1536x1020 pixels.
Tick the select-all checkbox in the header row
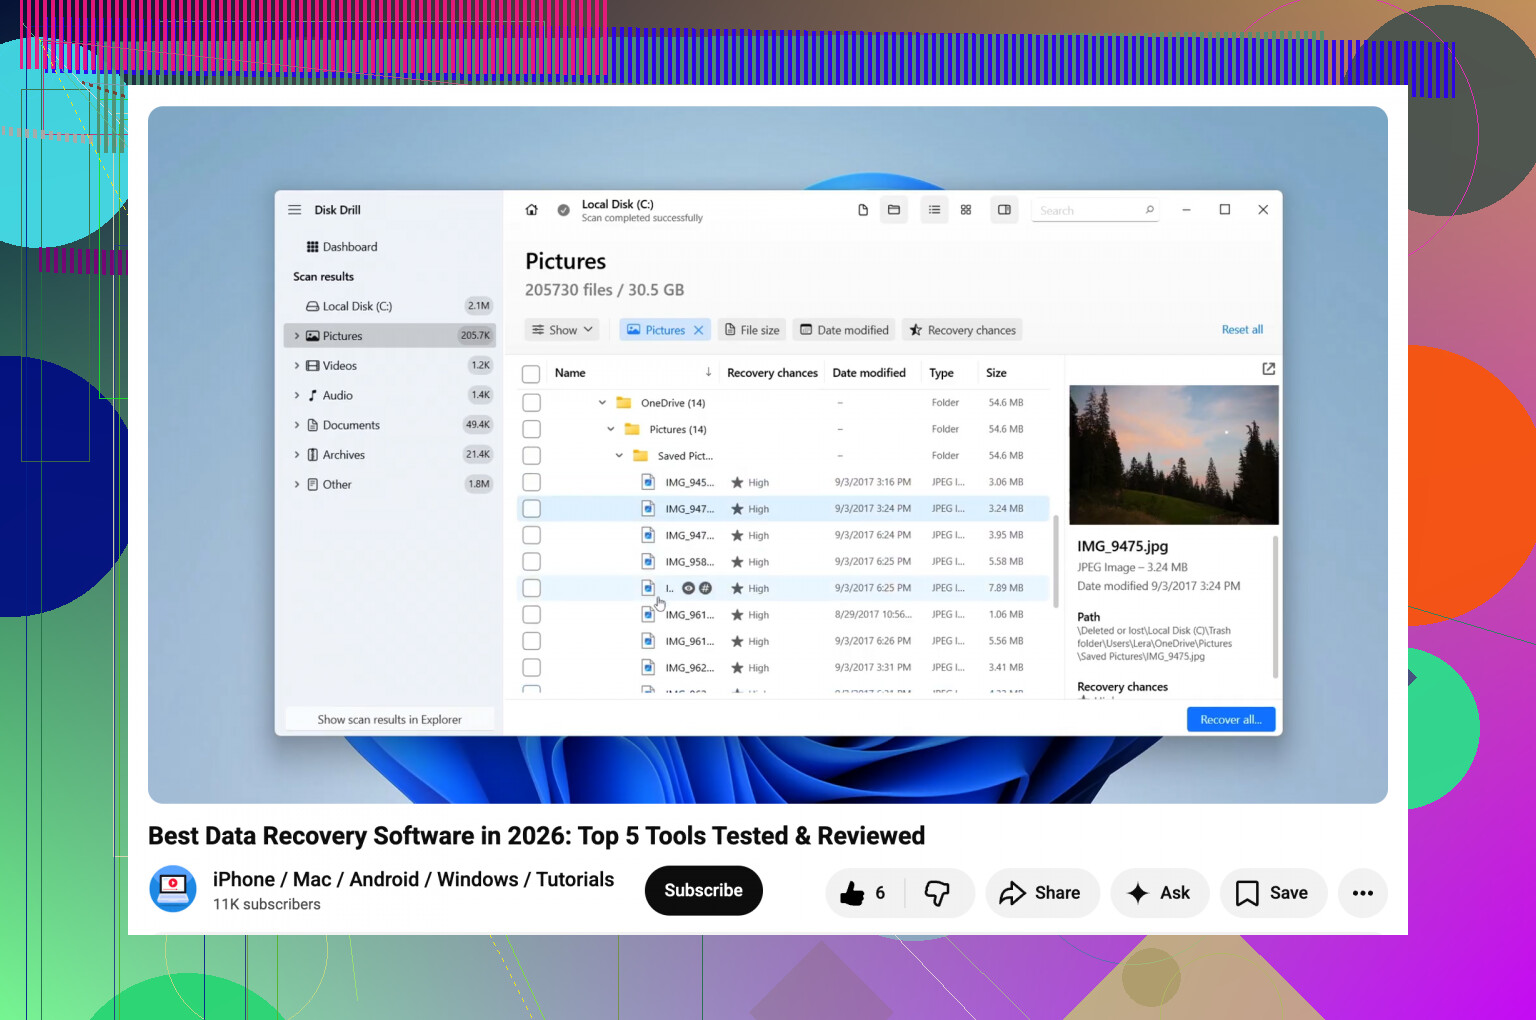[x=532, y=374]
